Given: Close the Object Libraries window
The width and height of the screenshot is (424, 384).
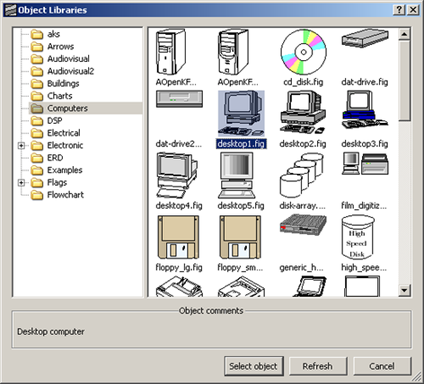Looking at the screenshot, I should 413,10.
